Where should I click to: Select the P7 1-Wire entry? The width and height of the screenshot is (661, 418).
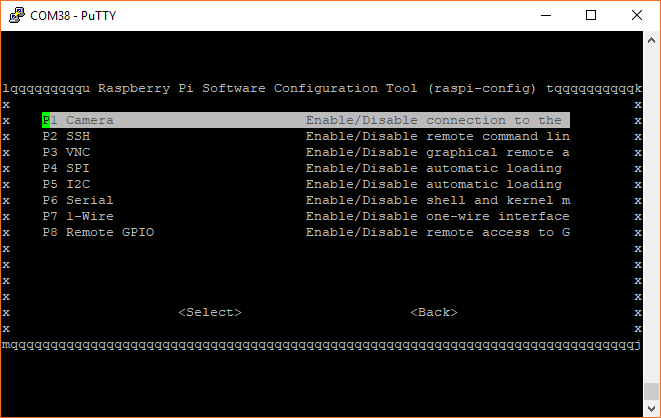coord(306,216)
